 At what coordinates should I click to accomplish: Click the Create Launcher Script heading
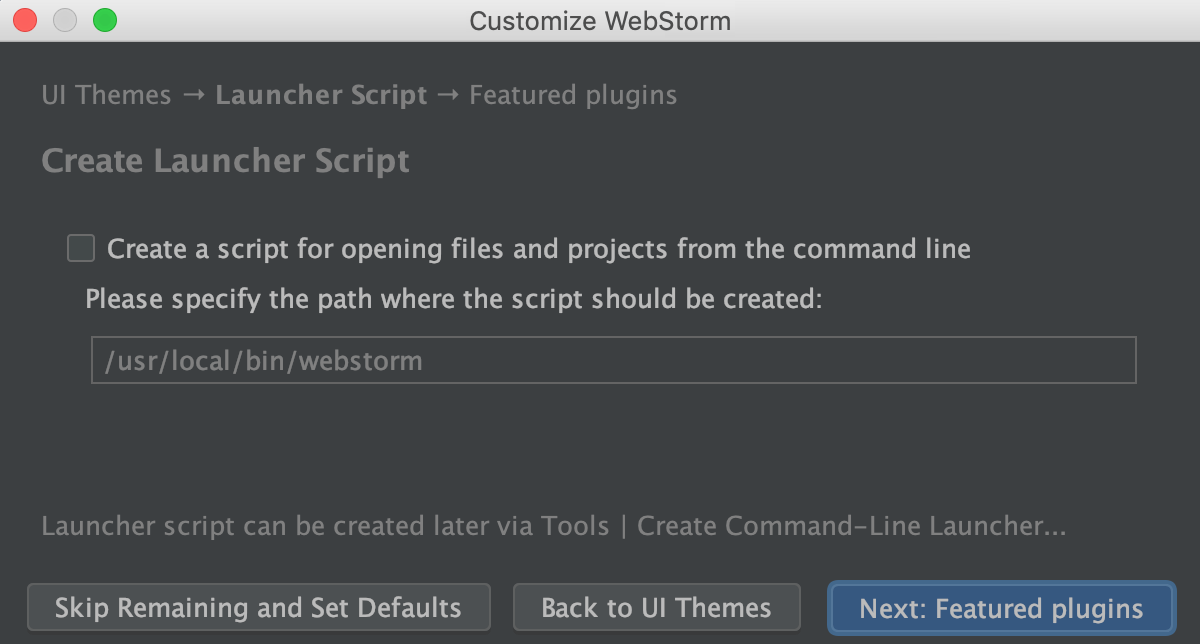coord(226,161)
